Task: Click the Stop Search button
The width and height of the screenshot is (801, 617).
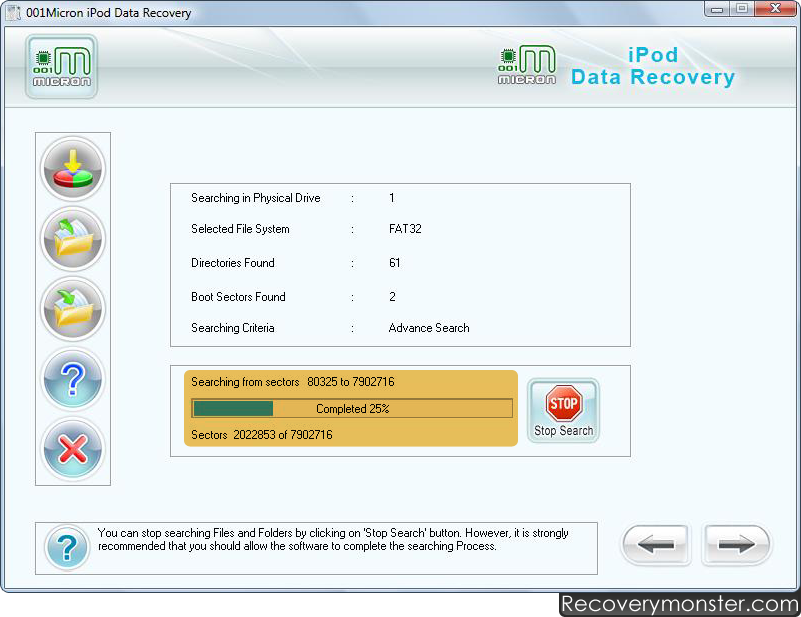Action: click(x=563, y=411)
